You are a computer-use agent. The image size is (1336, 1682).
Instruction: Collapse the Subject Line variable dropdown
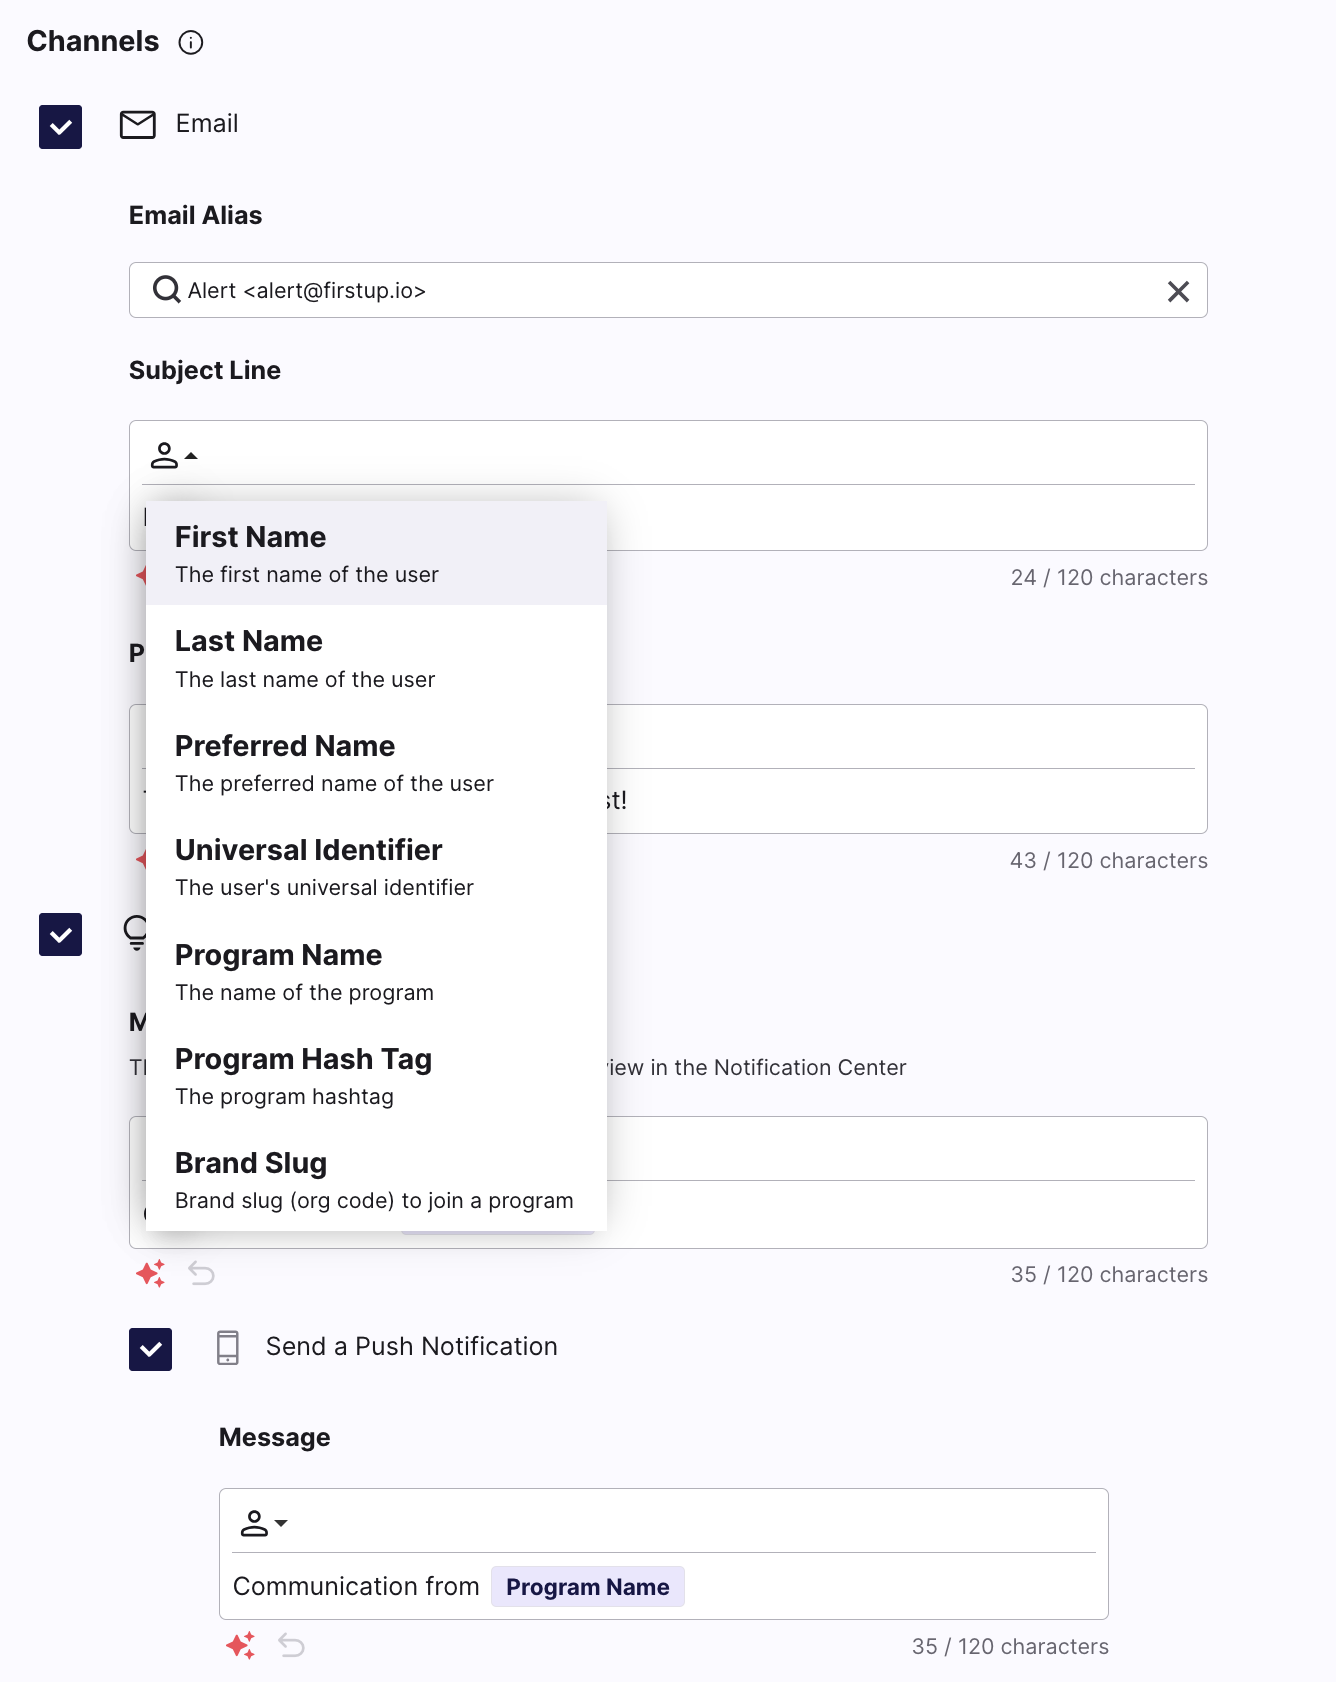(x=174, y=456)
